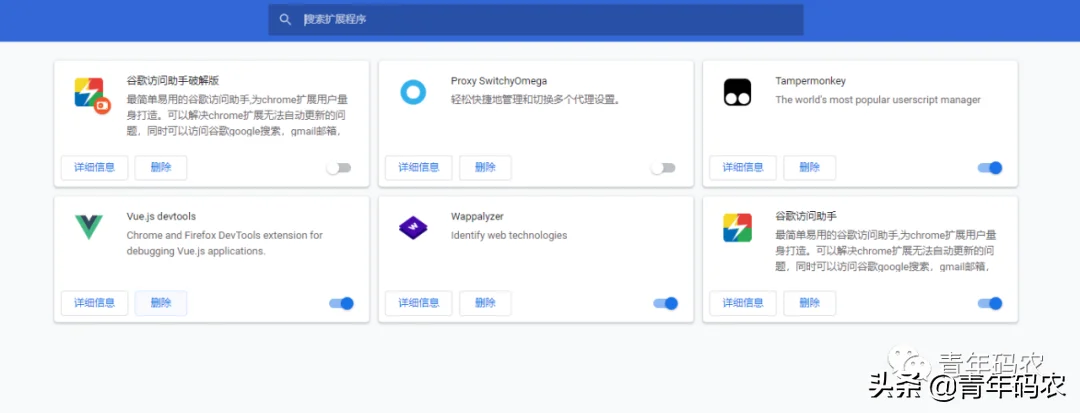Screen dimensions: 1080x413
Task: Click 删除 for Proxy SwitchyOmega
Action: (x=486, y=168)
